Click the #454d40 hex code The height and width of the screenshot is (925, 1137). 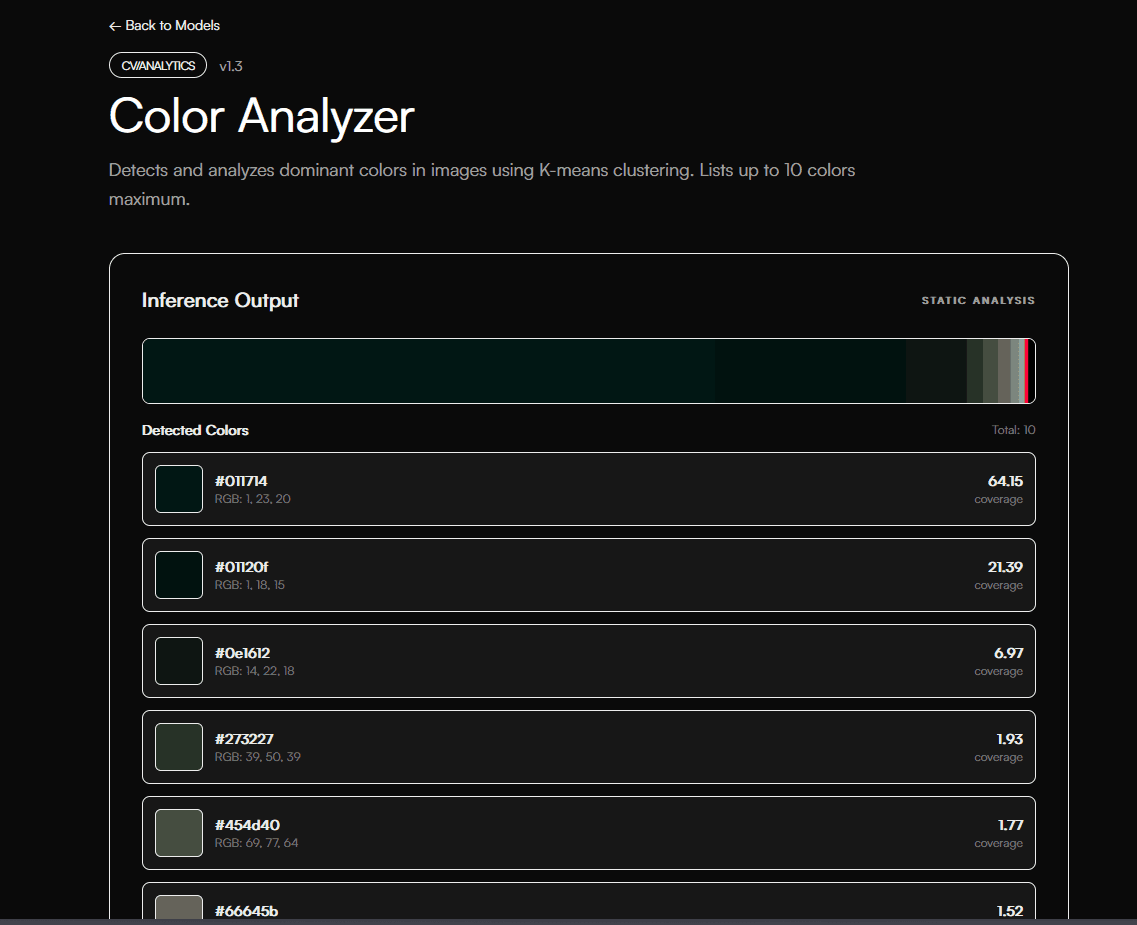point(247,825)
